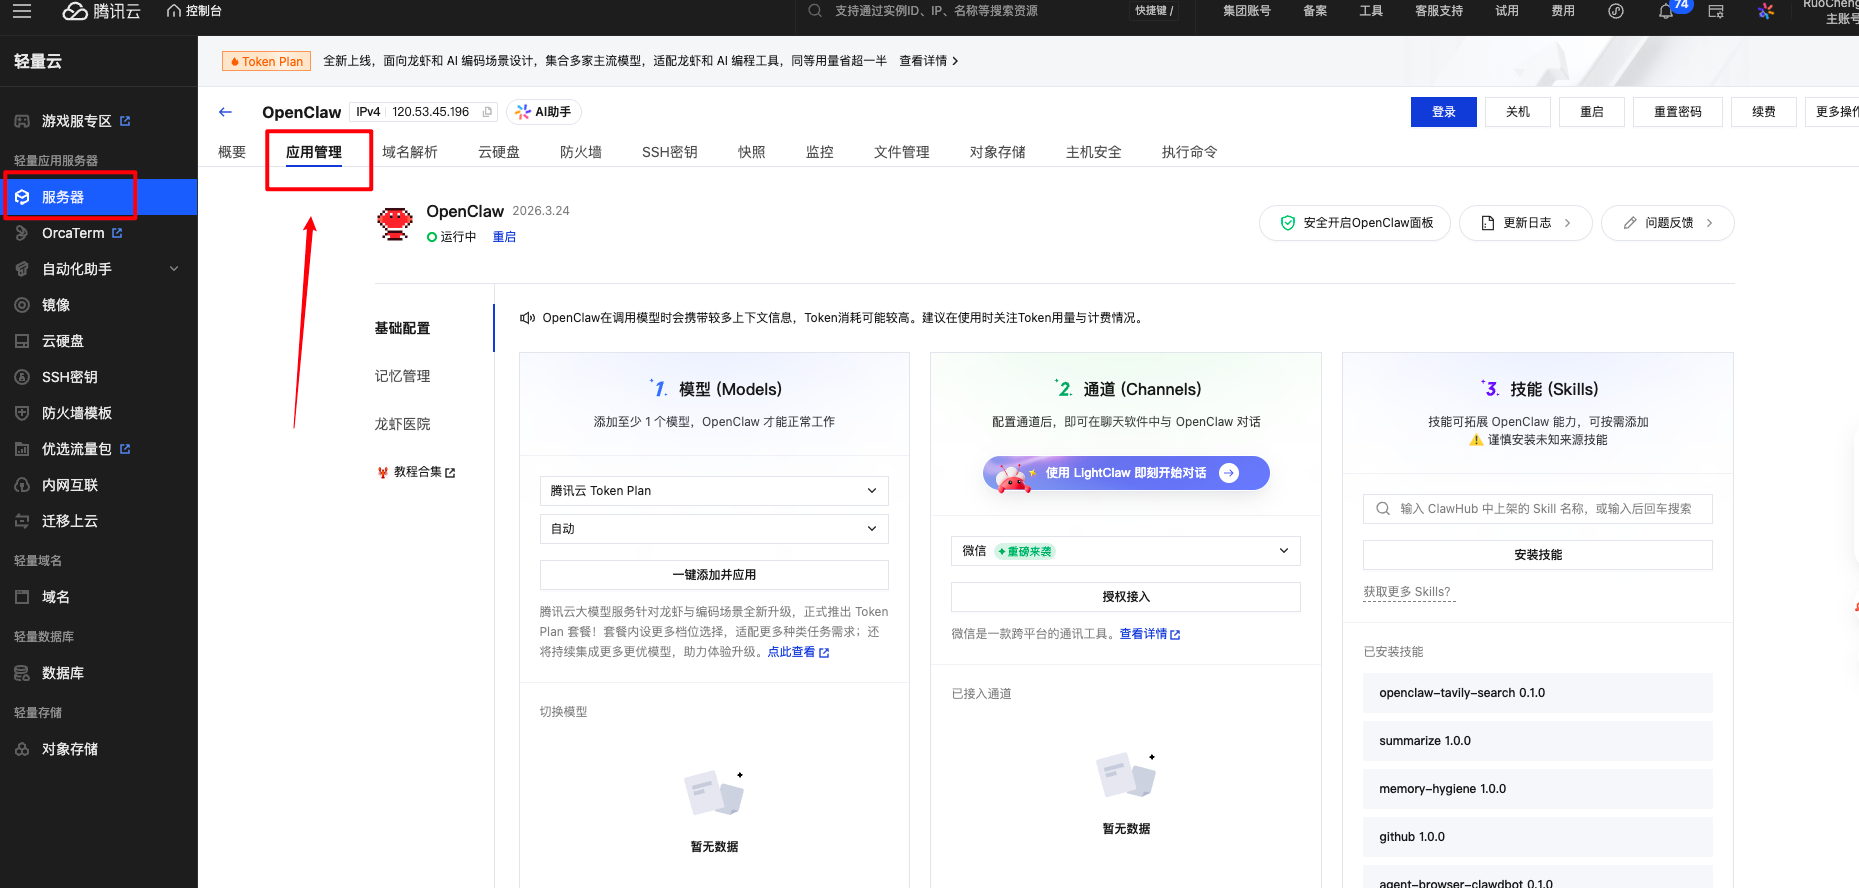Click the 关机 shutdown button

[x=1518, y=112]
